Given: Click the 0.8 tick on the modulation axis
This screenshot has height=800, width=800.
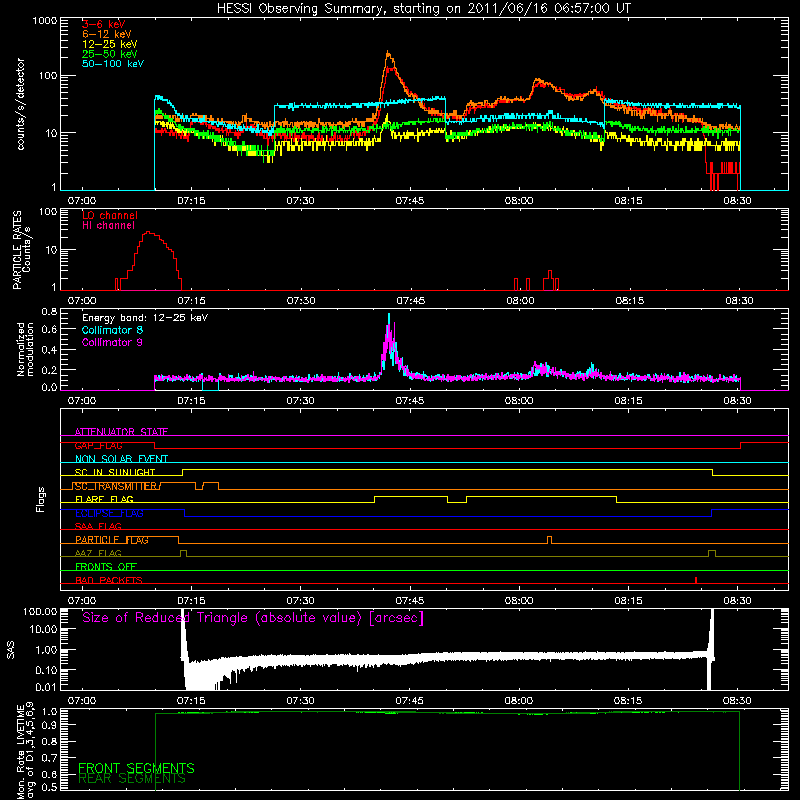Looking at the screenshot, I should coord(49,311).
